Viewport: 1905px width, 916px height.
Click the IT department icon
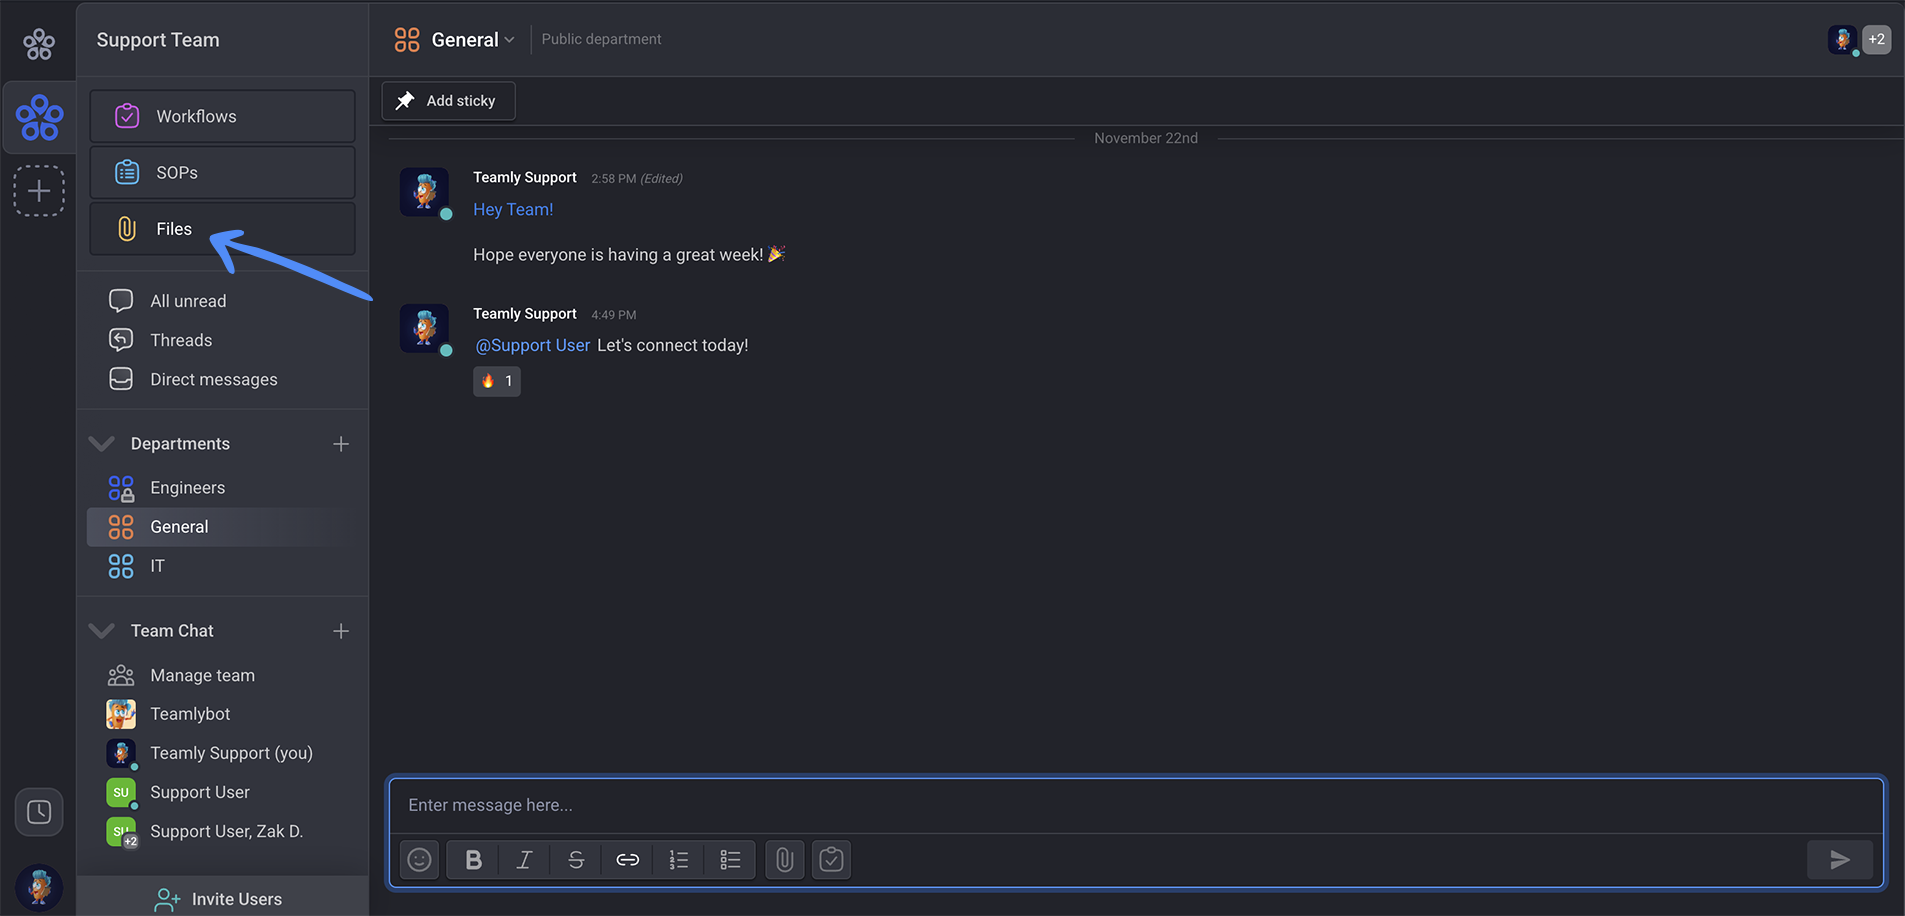(x=121, y=566)
